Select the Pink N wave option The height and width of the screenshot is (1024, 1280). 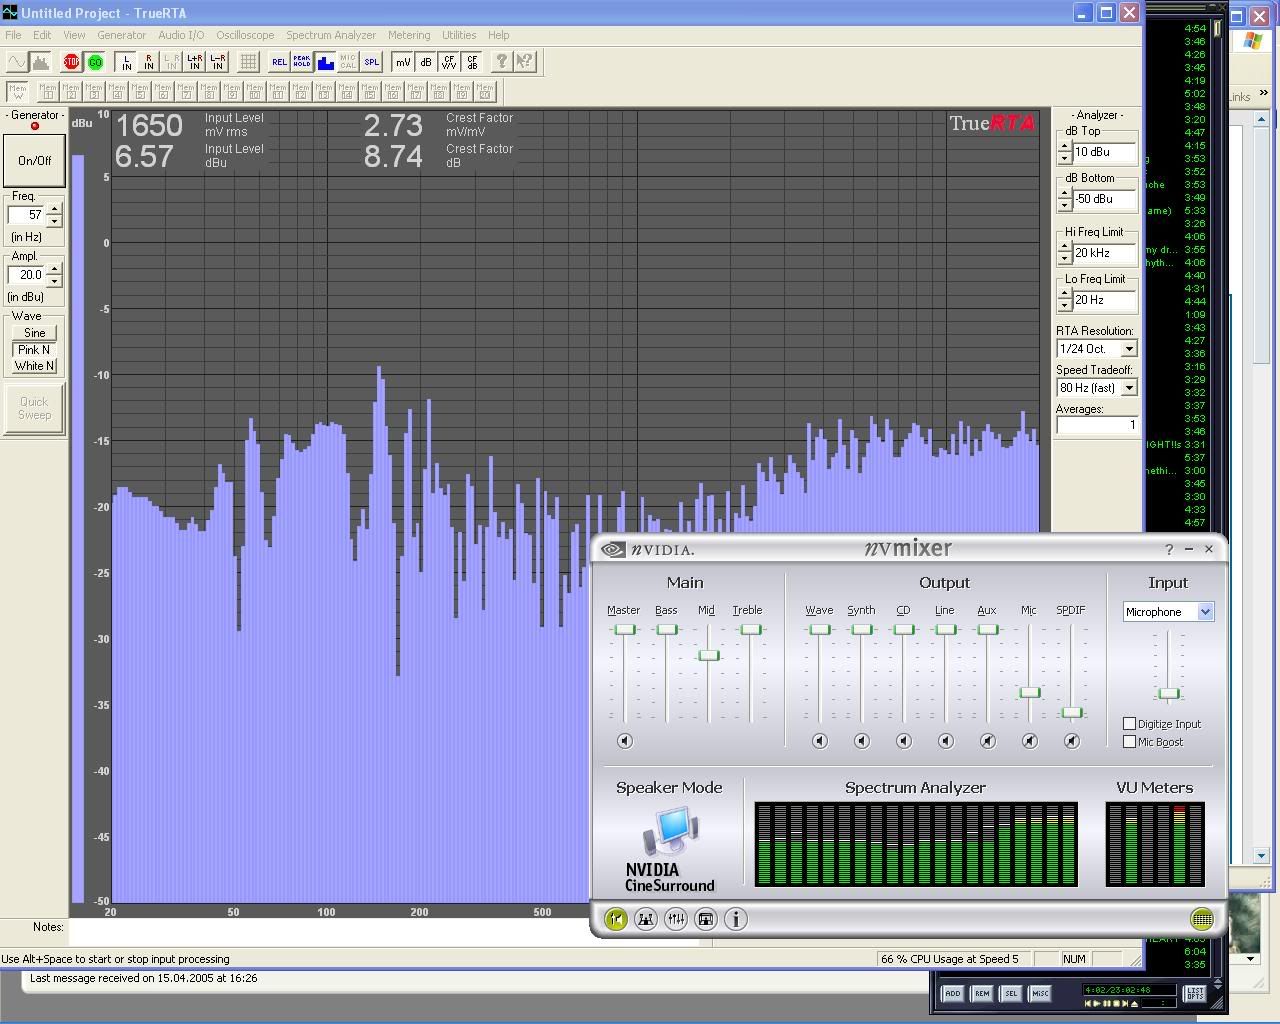tap(35, 350)
